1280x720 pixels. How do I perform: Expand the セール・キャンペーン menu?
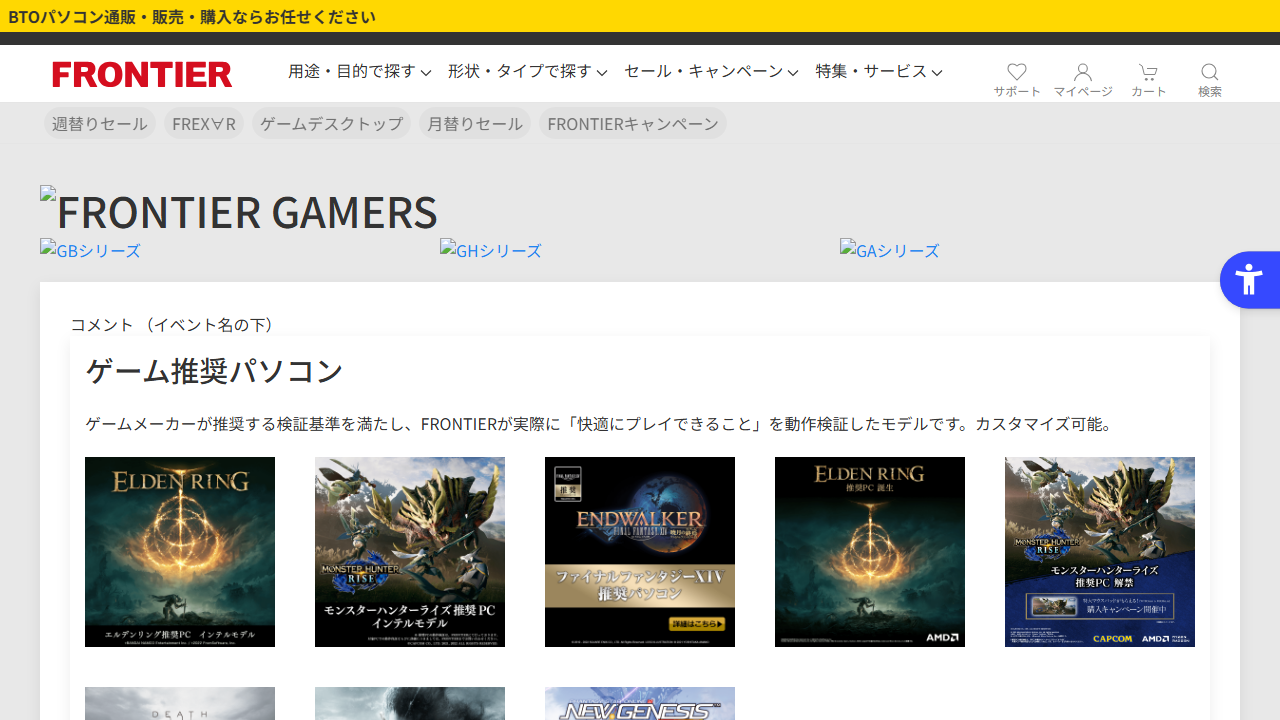pos(711,72)
